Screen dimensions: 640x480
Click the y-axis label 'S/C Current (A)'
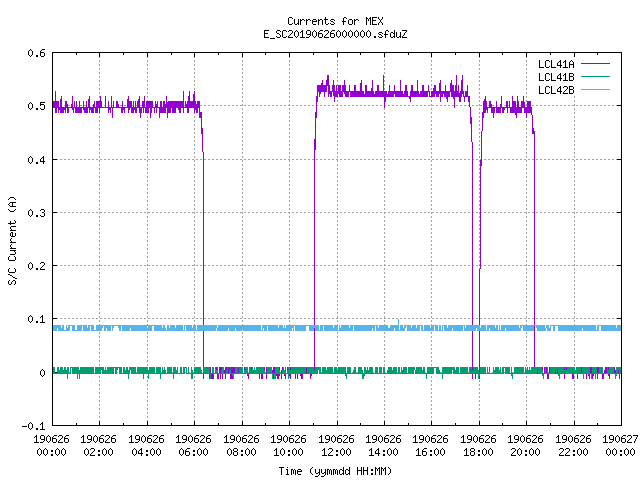tap(13, 240)
